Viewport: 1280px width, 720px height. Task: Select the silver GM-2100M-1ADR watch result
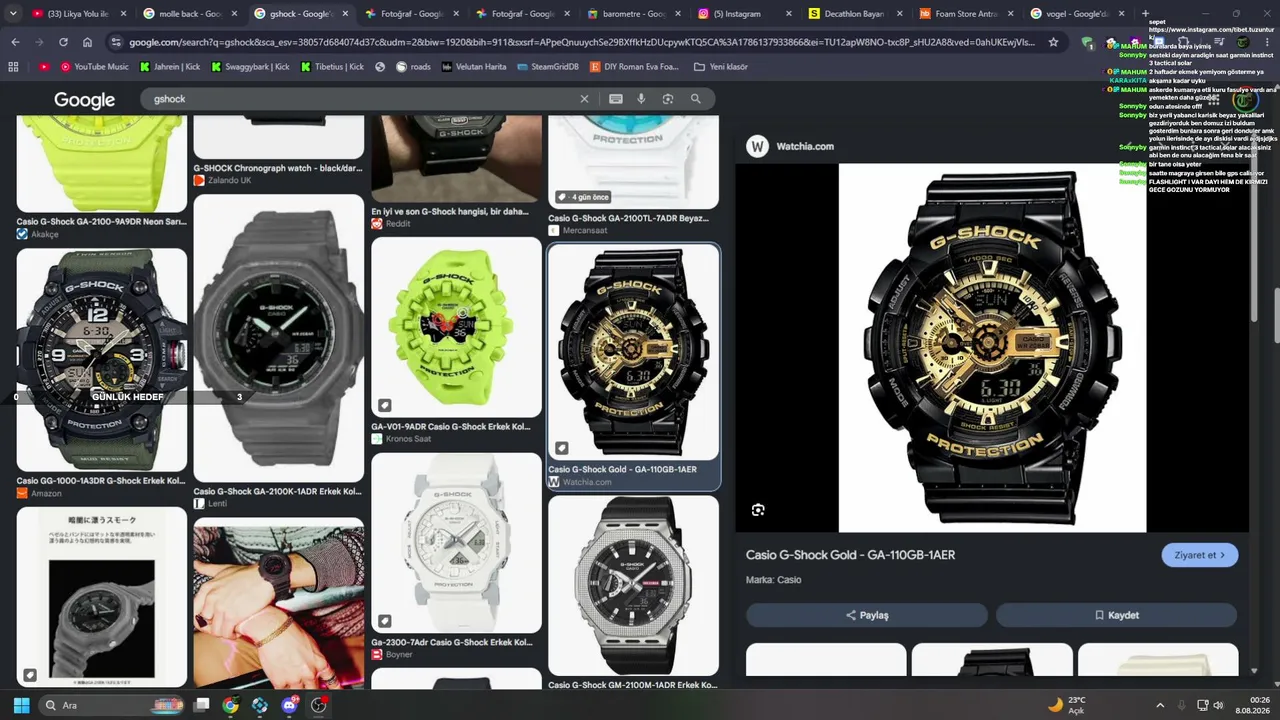(x=633, y=585)
